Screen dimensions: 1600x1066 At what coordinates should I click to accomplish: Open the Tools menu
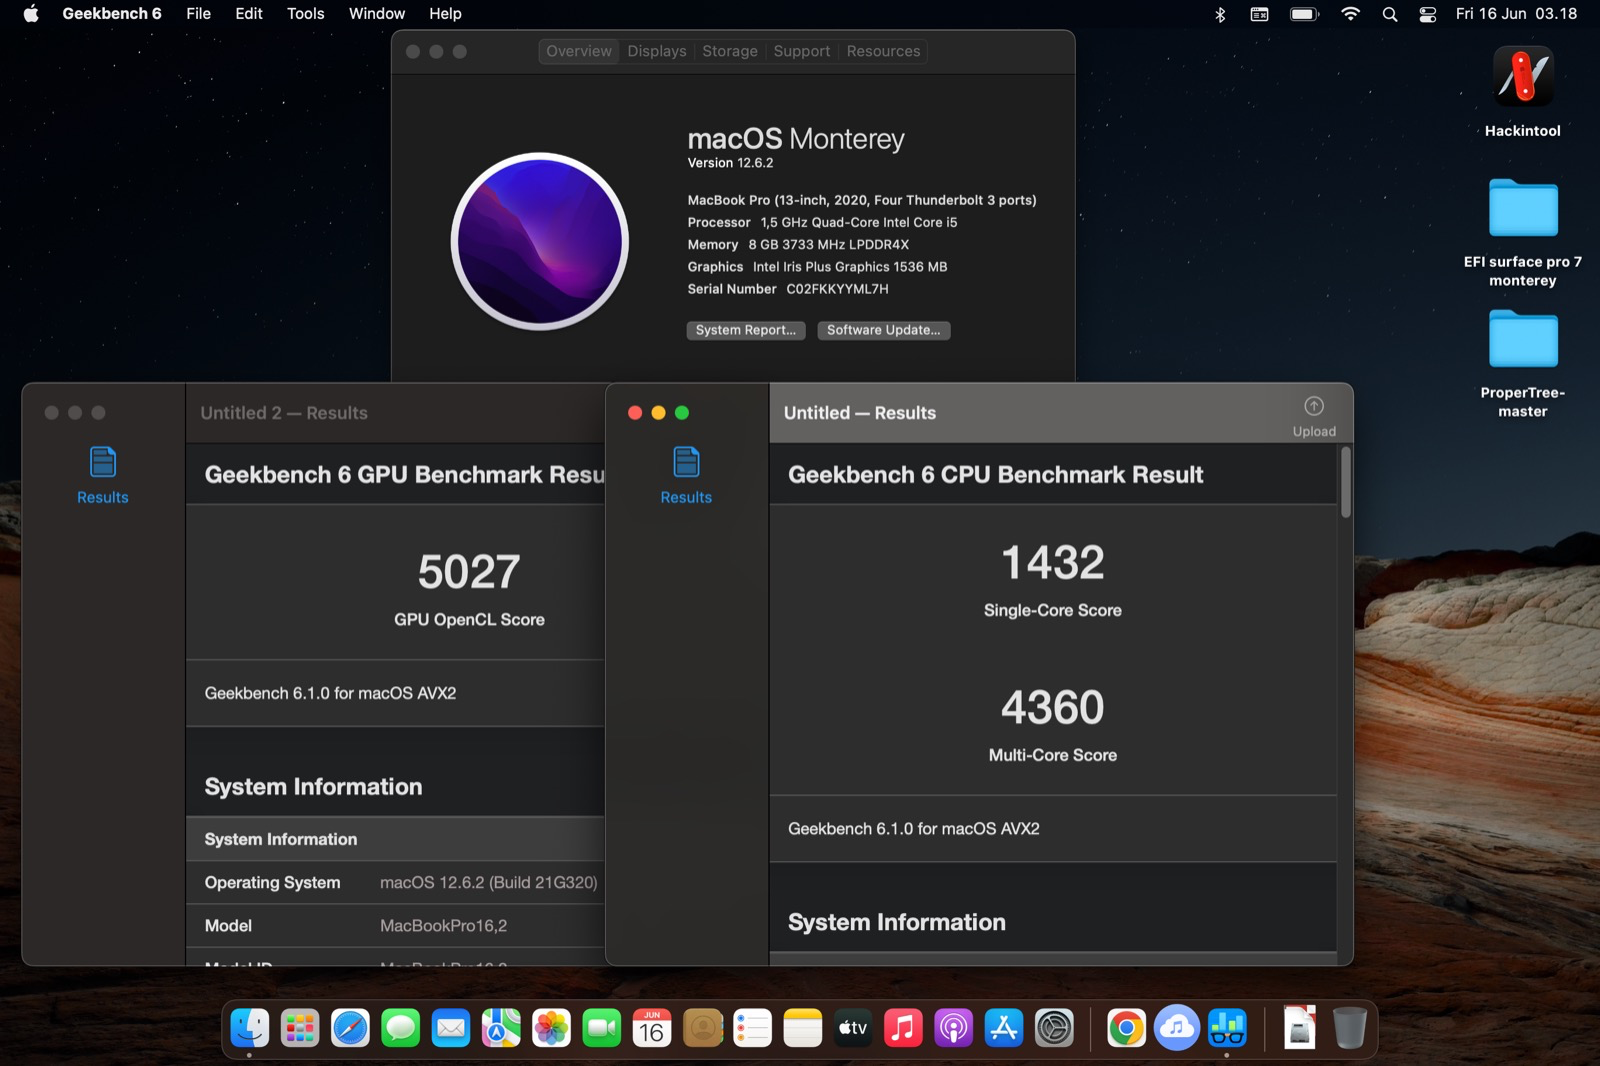point(305,14)
